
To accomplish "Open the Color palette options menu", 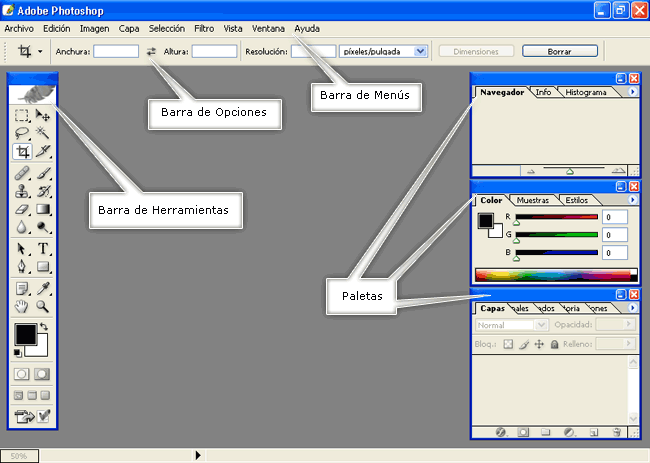I will click(x=632, y=200).
